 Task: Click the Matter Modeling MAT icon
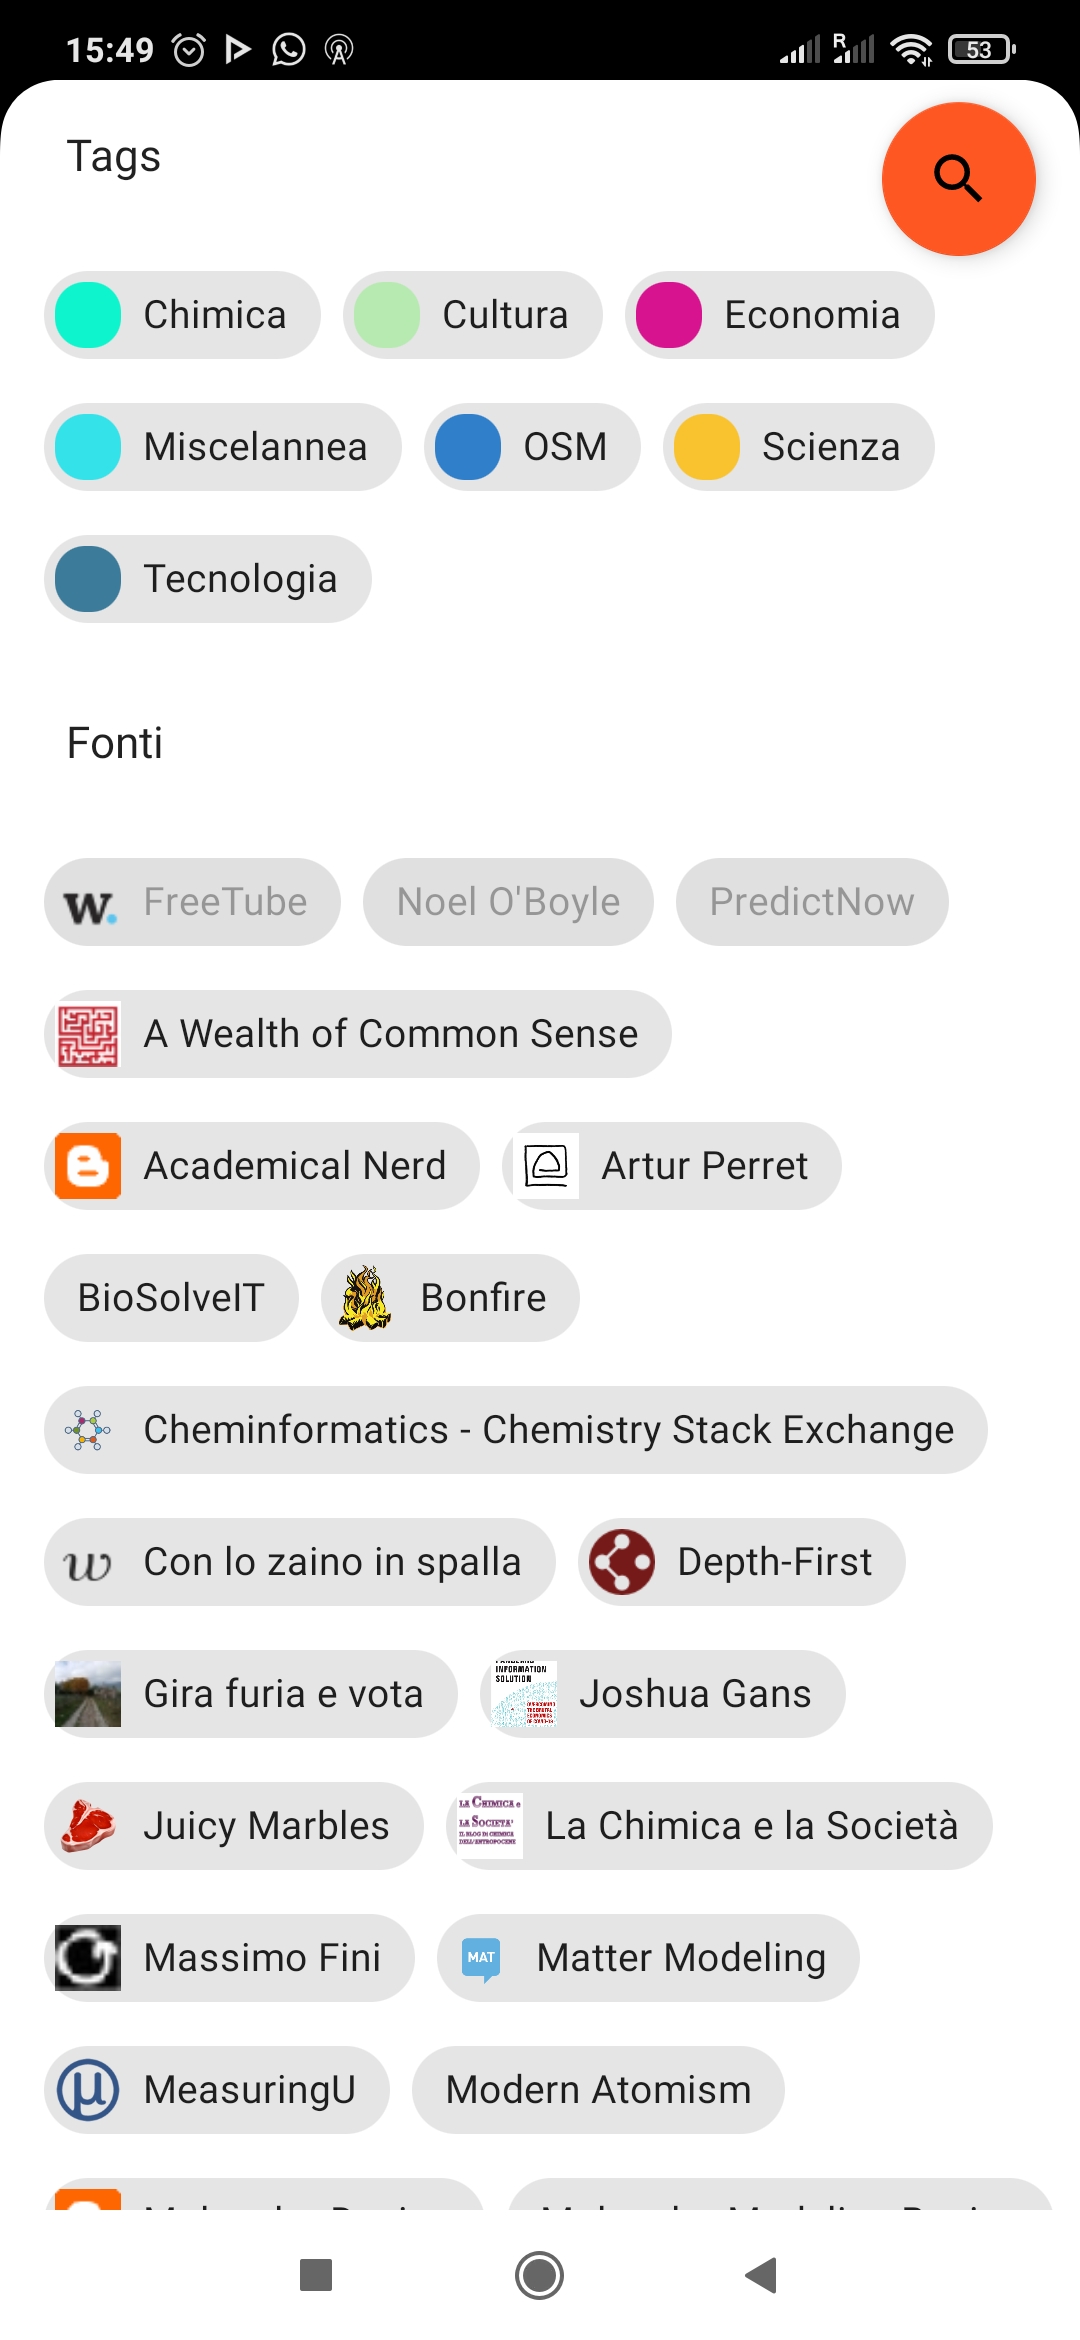coord(481,1958)
